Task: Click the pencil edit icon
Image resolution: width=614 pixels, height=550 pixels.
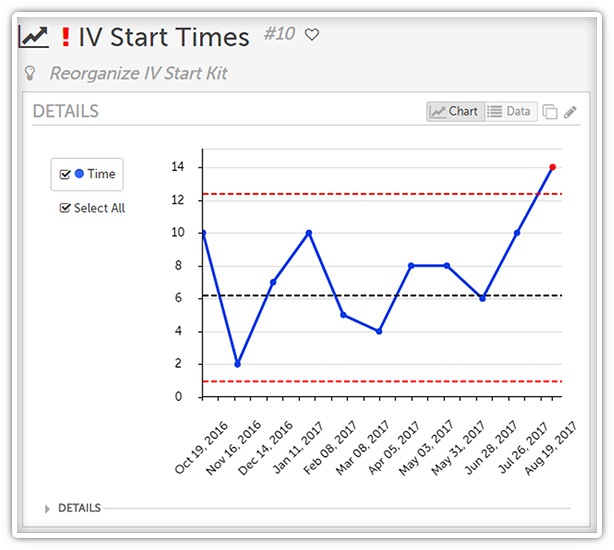Action: pyautogui.click(x=571, y=112)
